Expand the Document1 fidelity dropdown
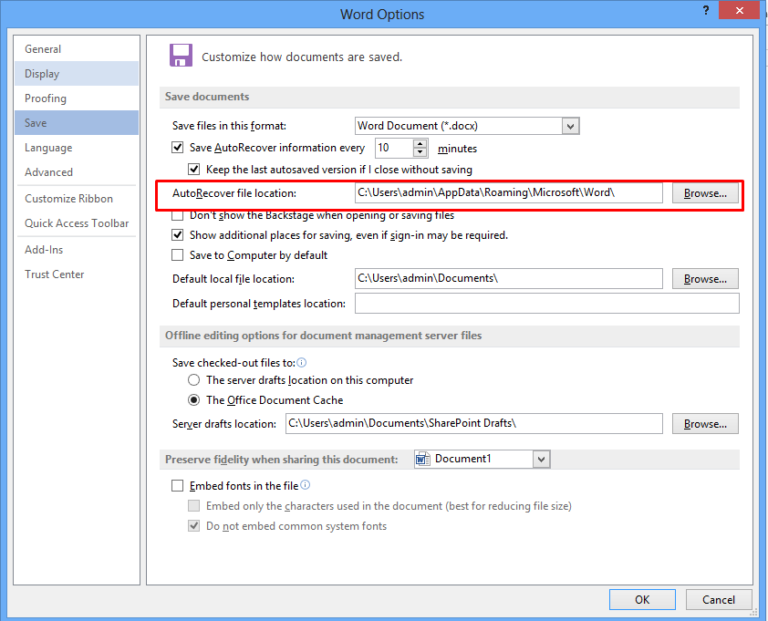768x621 pixels. pyautogui.click(x=541, y=459)
